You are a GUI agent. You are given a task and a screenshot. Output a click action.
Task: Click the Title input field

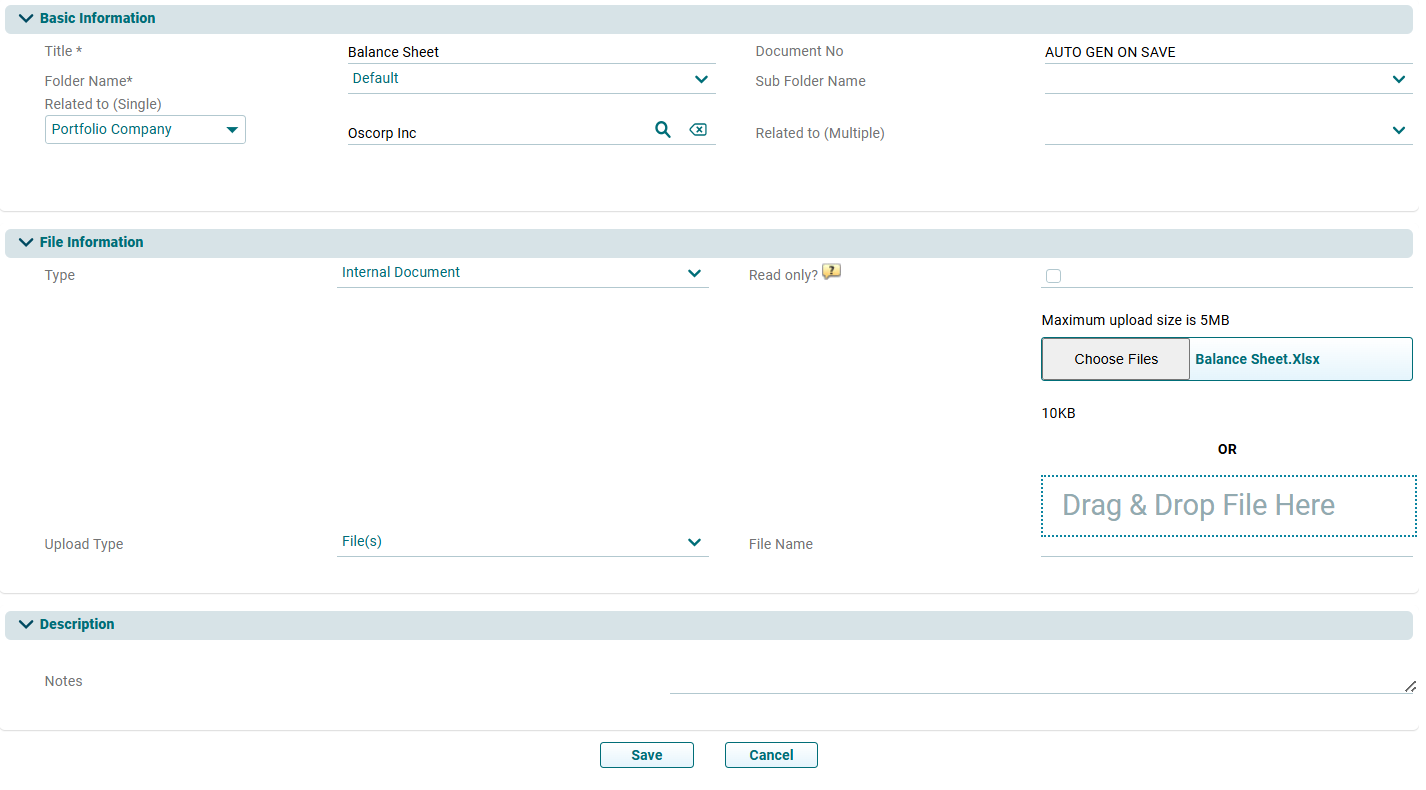tap(531, 52)
